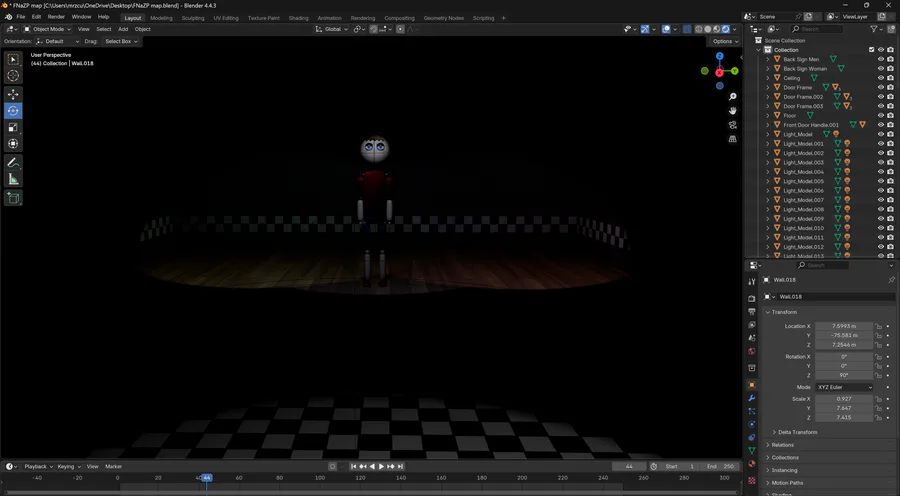Screen dimensions: 900x496
Task: Open the Render properties tab
Action: tap(752, 299)
